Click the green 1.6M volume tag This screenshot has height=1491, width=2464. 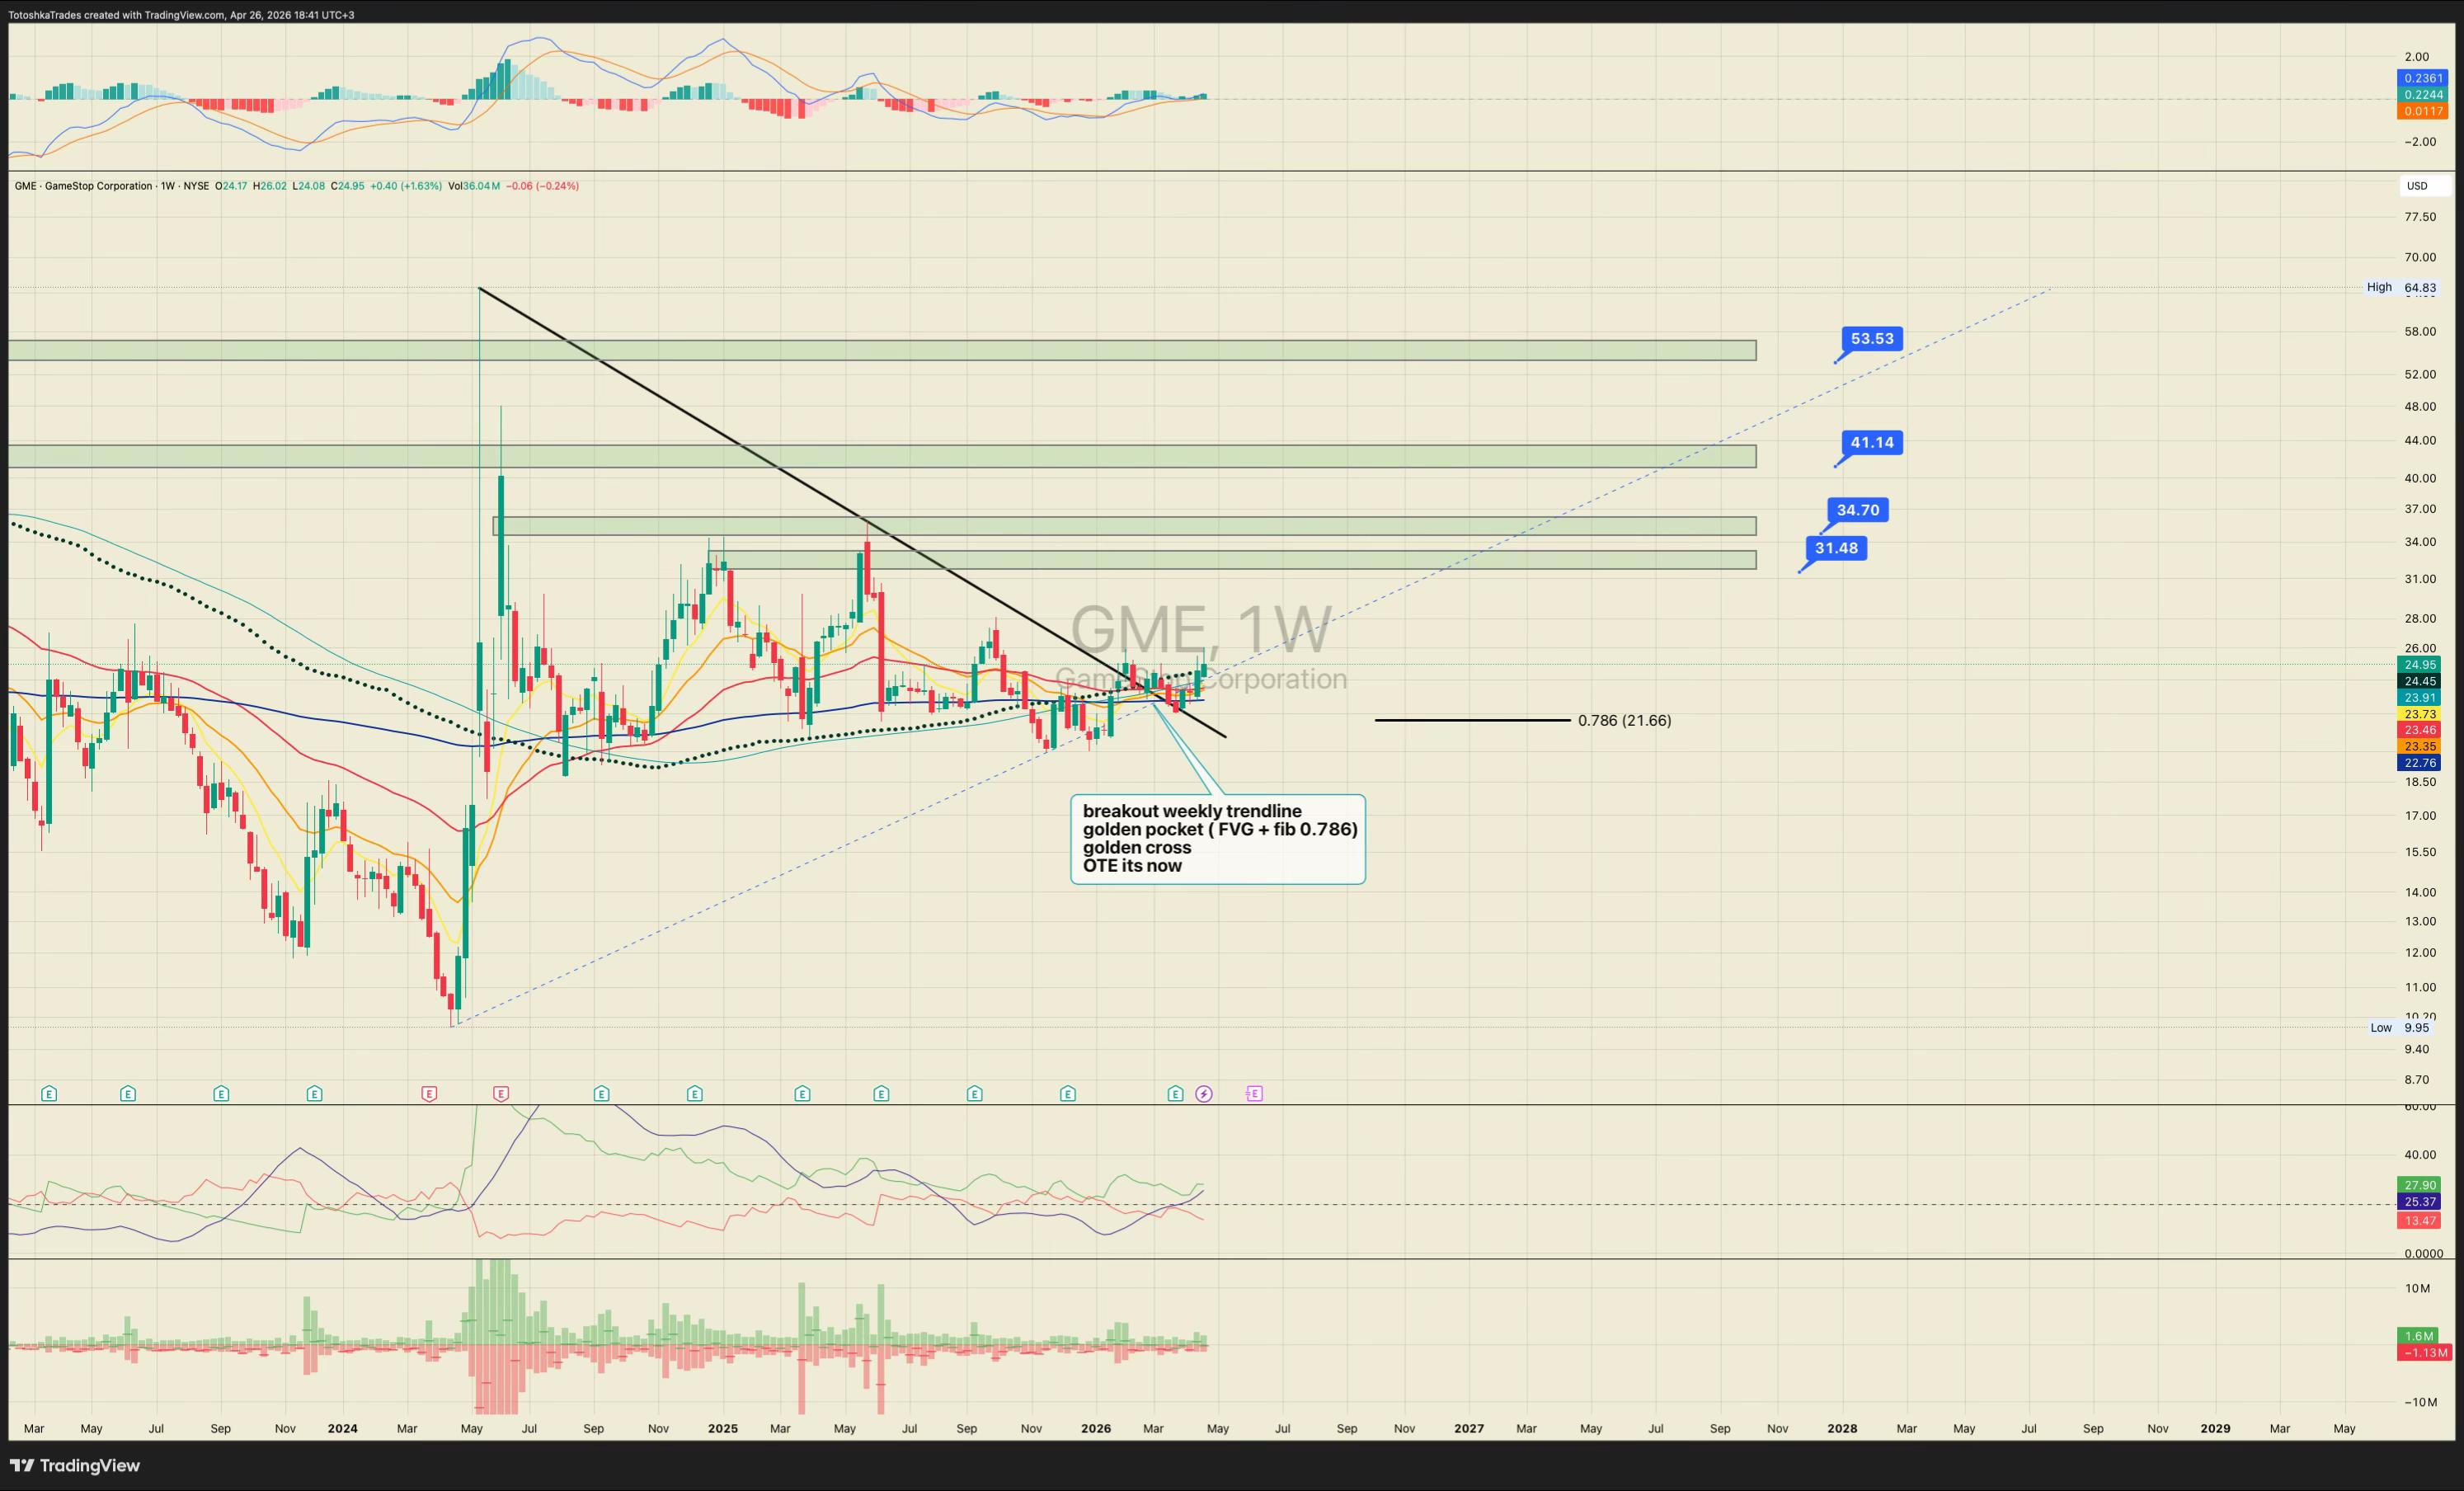pyautogui.click(x=2419, y=1336)
